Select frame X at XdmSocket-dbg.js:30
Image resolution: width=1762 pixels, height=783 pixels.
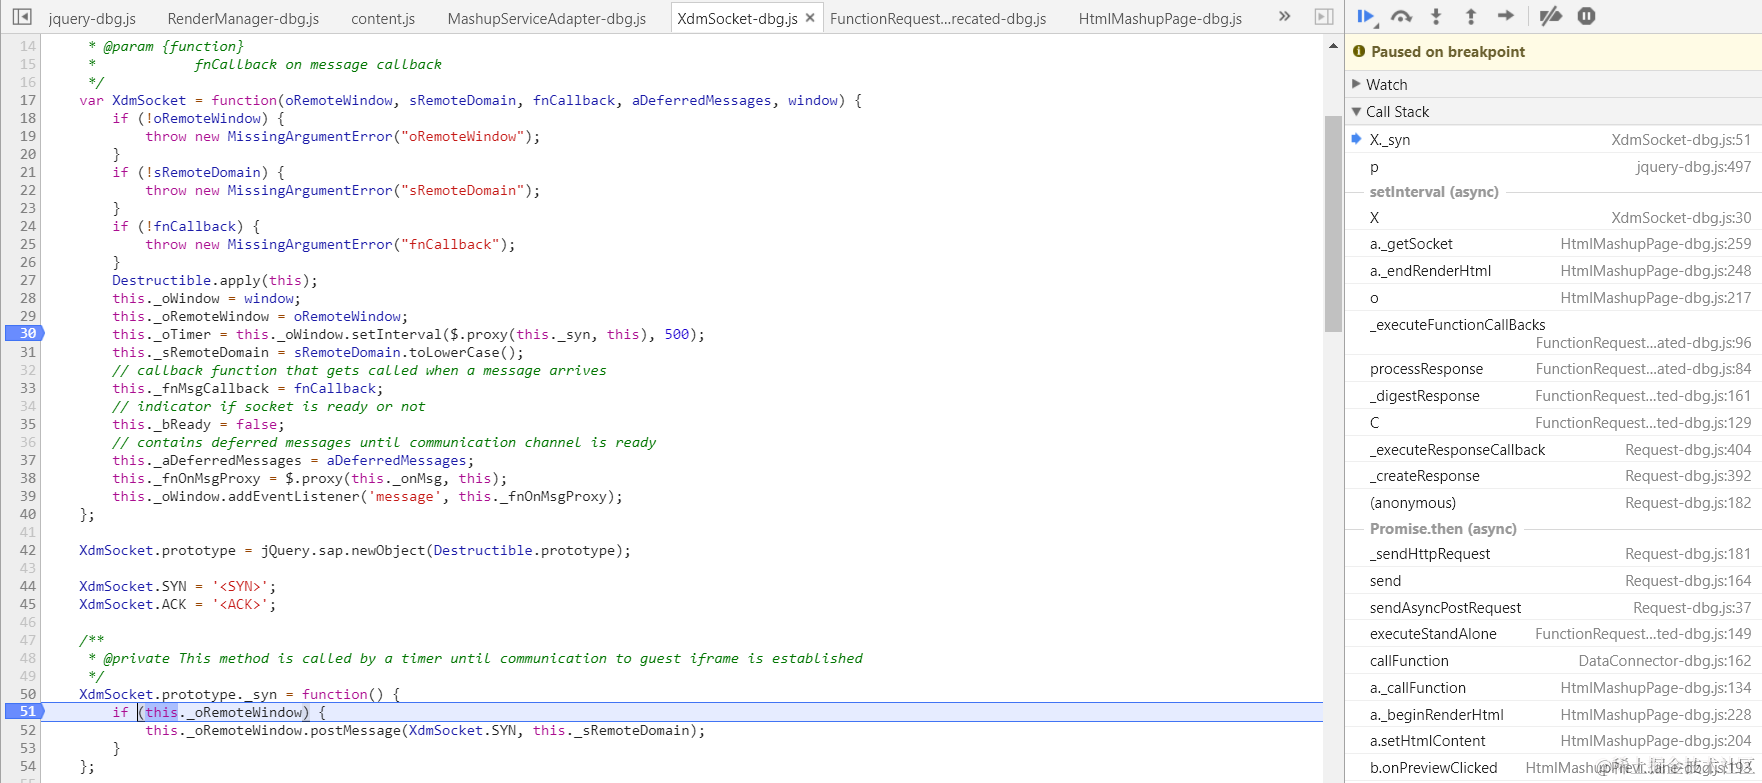(x=1552, y=217)
